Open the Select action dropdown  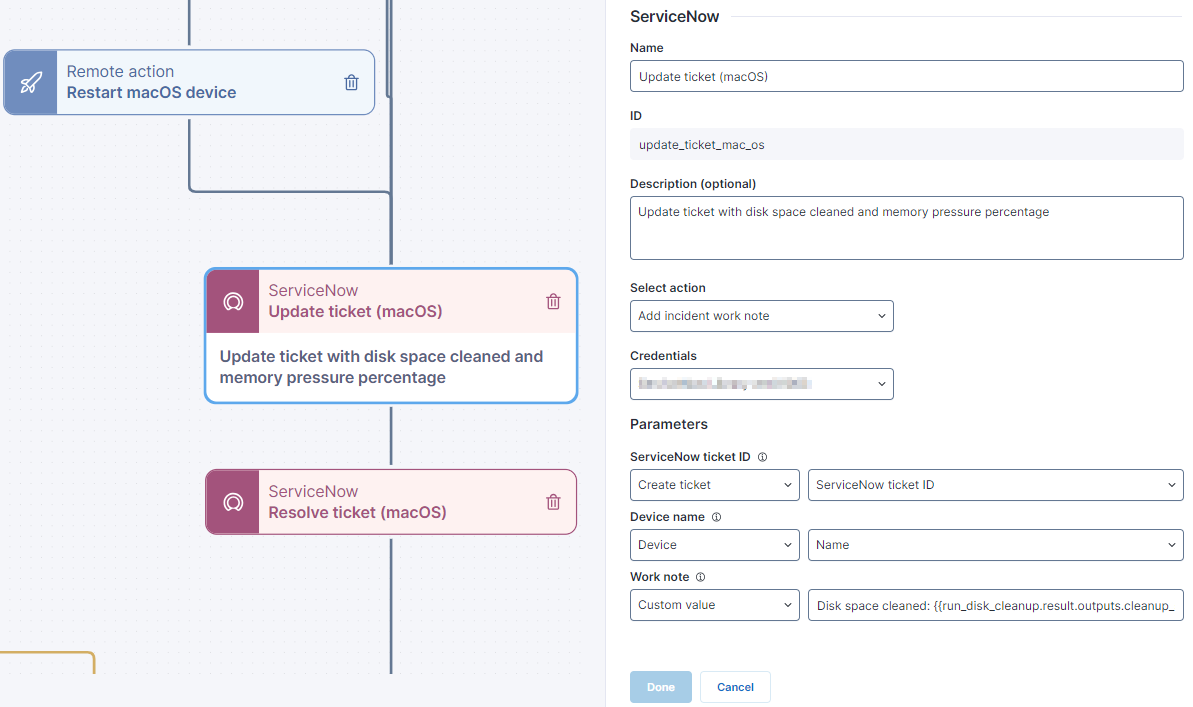[761, 316]
